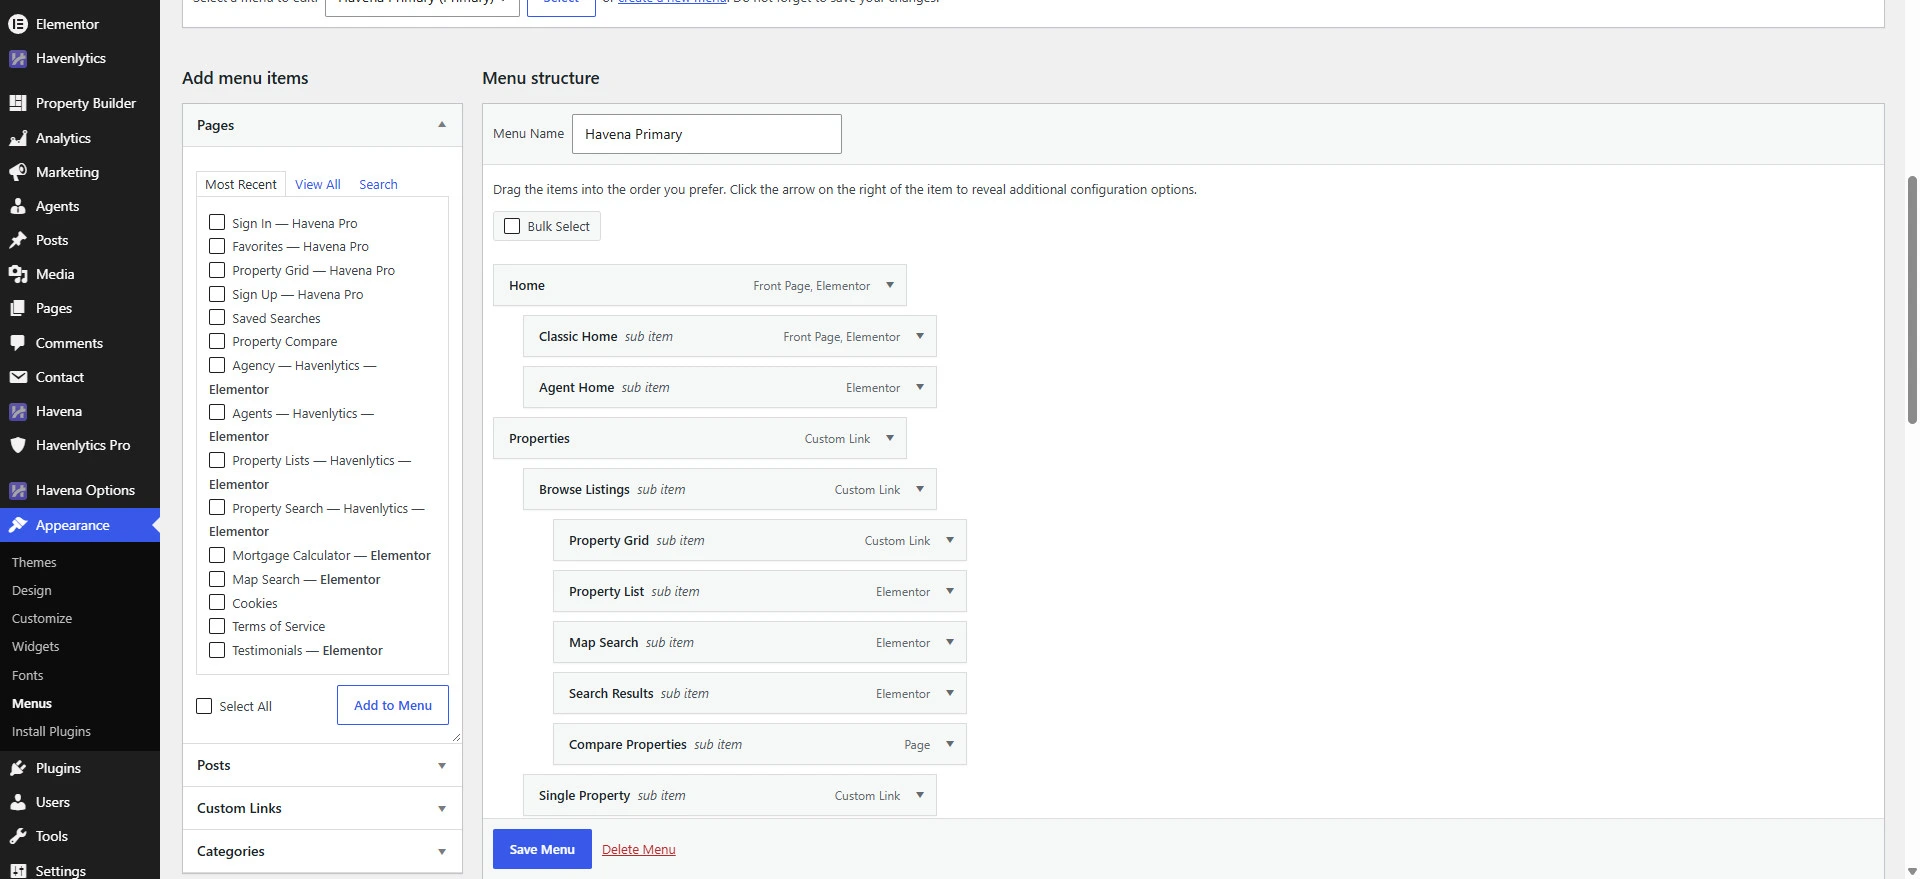The image size is (1920, 879).
Task: Open the Widgets submenu item
Action: [x=36, y=647]
